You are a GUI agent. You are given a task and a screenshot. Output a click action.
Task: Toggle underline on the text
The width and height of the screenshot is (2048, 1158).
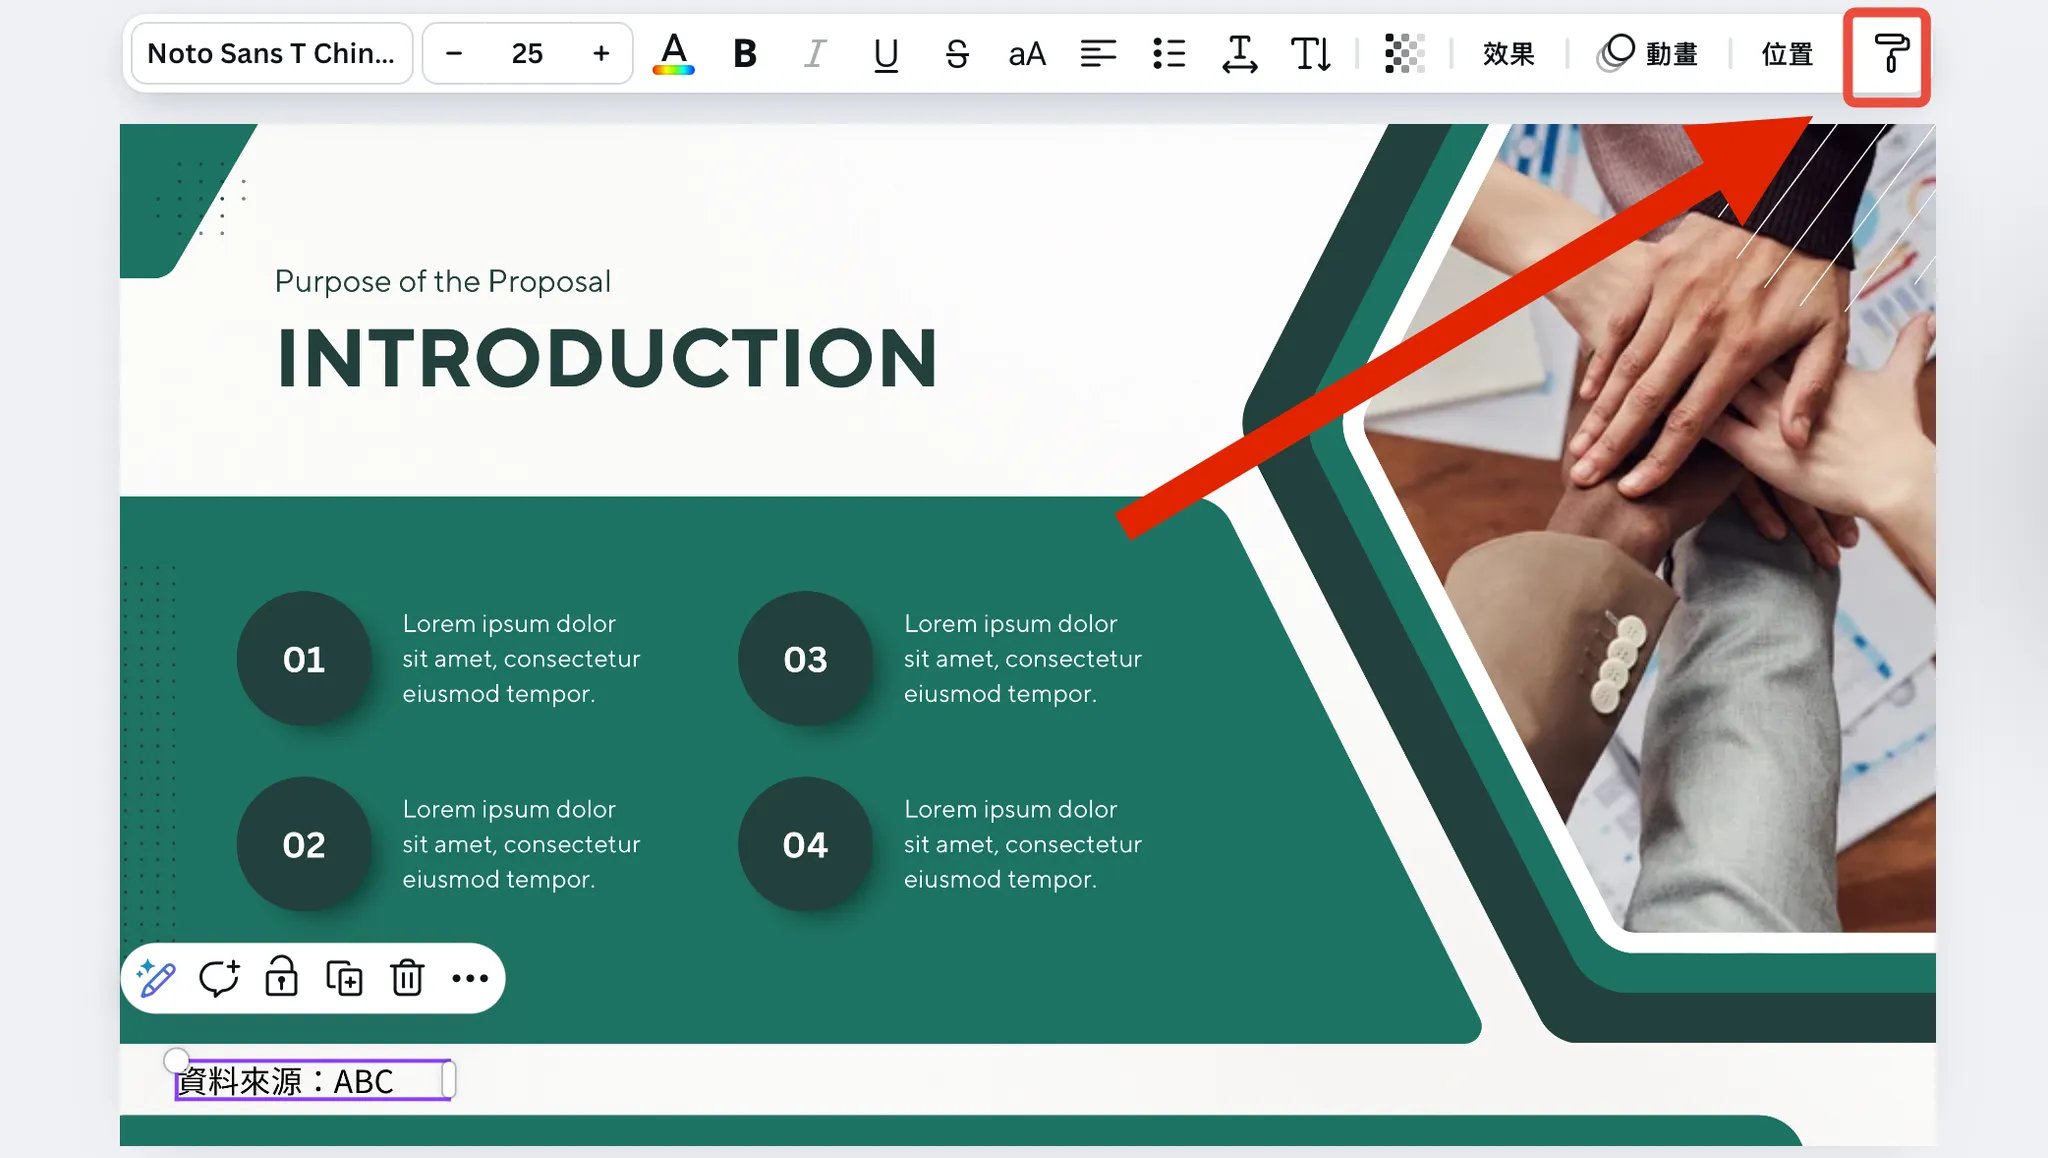pos(884,54)
